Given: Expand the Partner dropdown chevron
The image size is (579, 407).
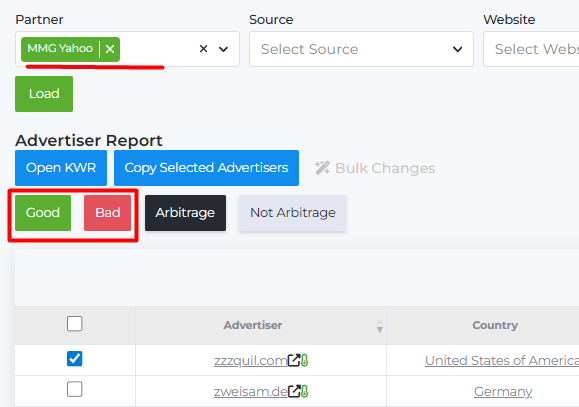Looking at the screenshot, I should pyautogui.click(x=223, y=49).
